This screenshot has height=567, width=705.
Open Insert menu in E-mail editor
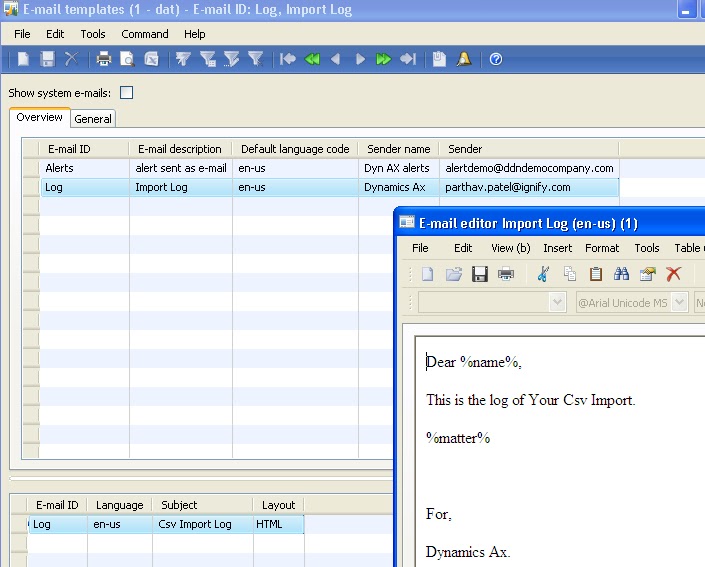click(x=558, y=248)
